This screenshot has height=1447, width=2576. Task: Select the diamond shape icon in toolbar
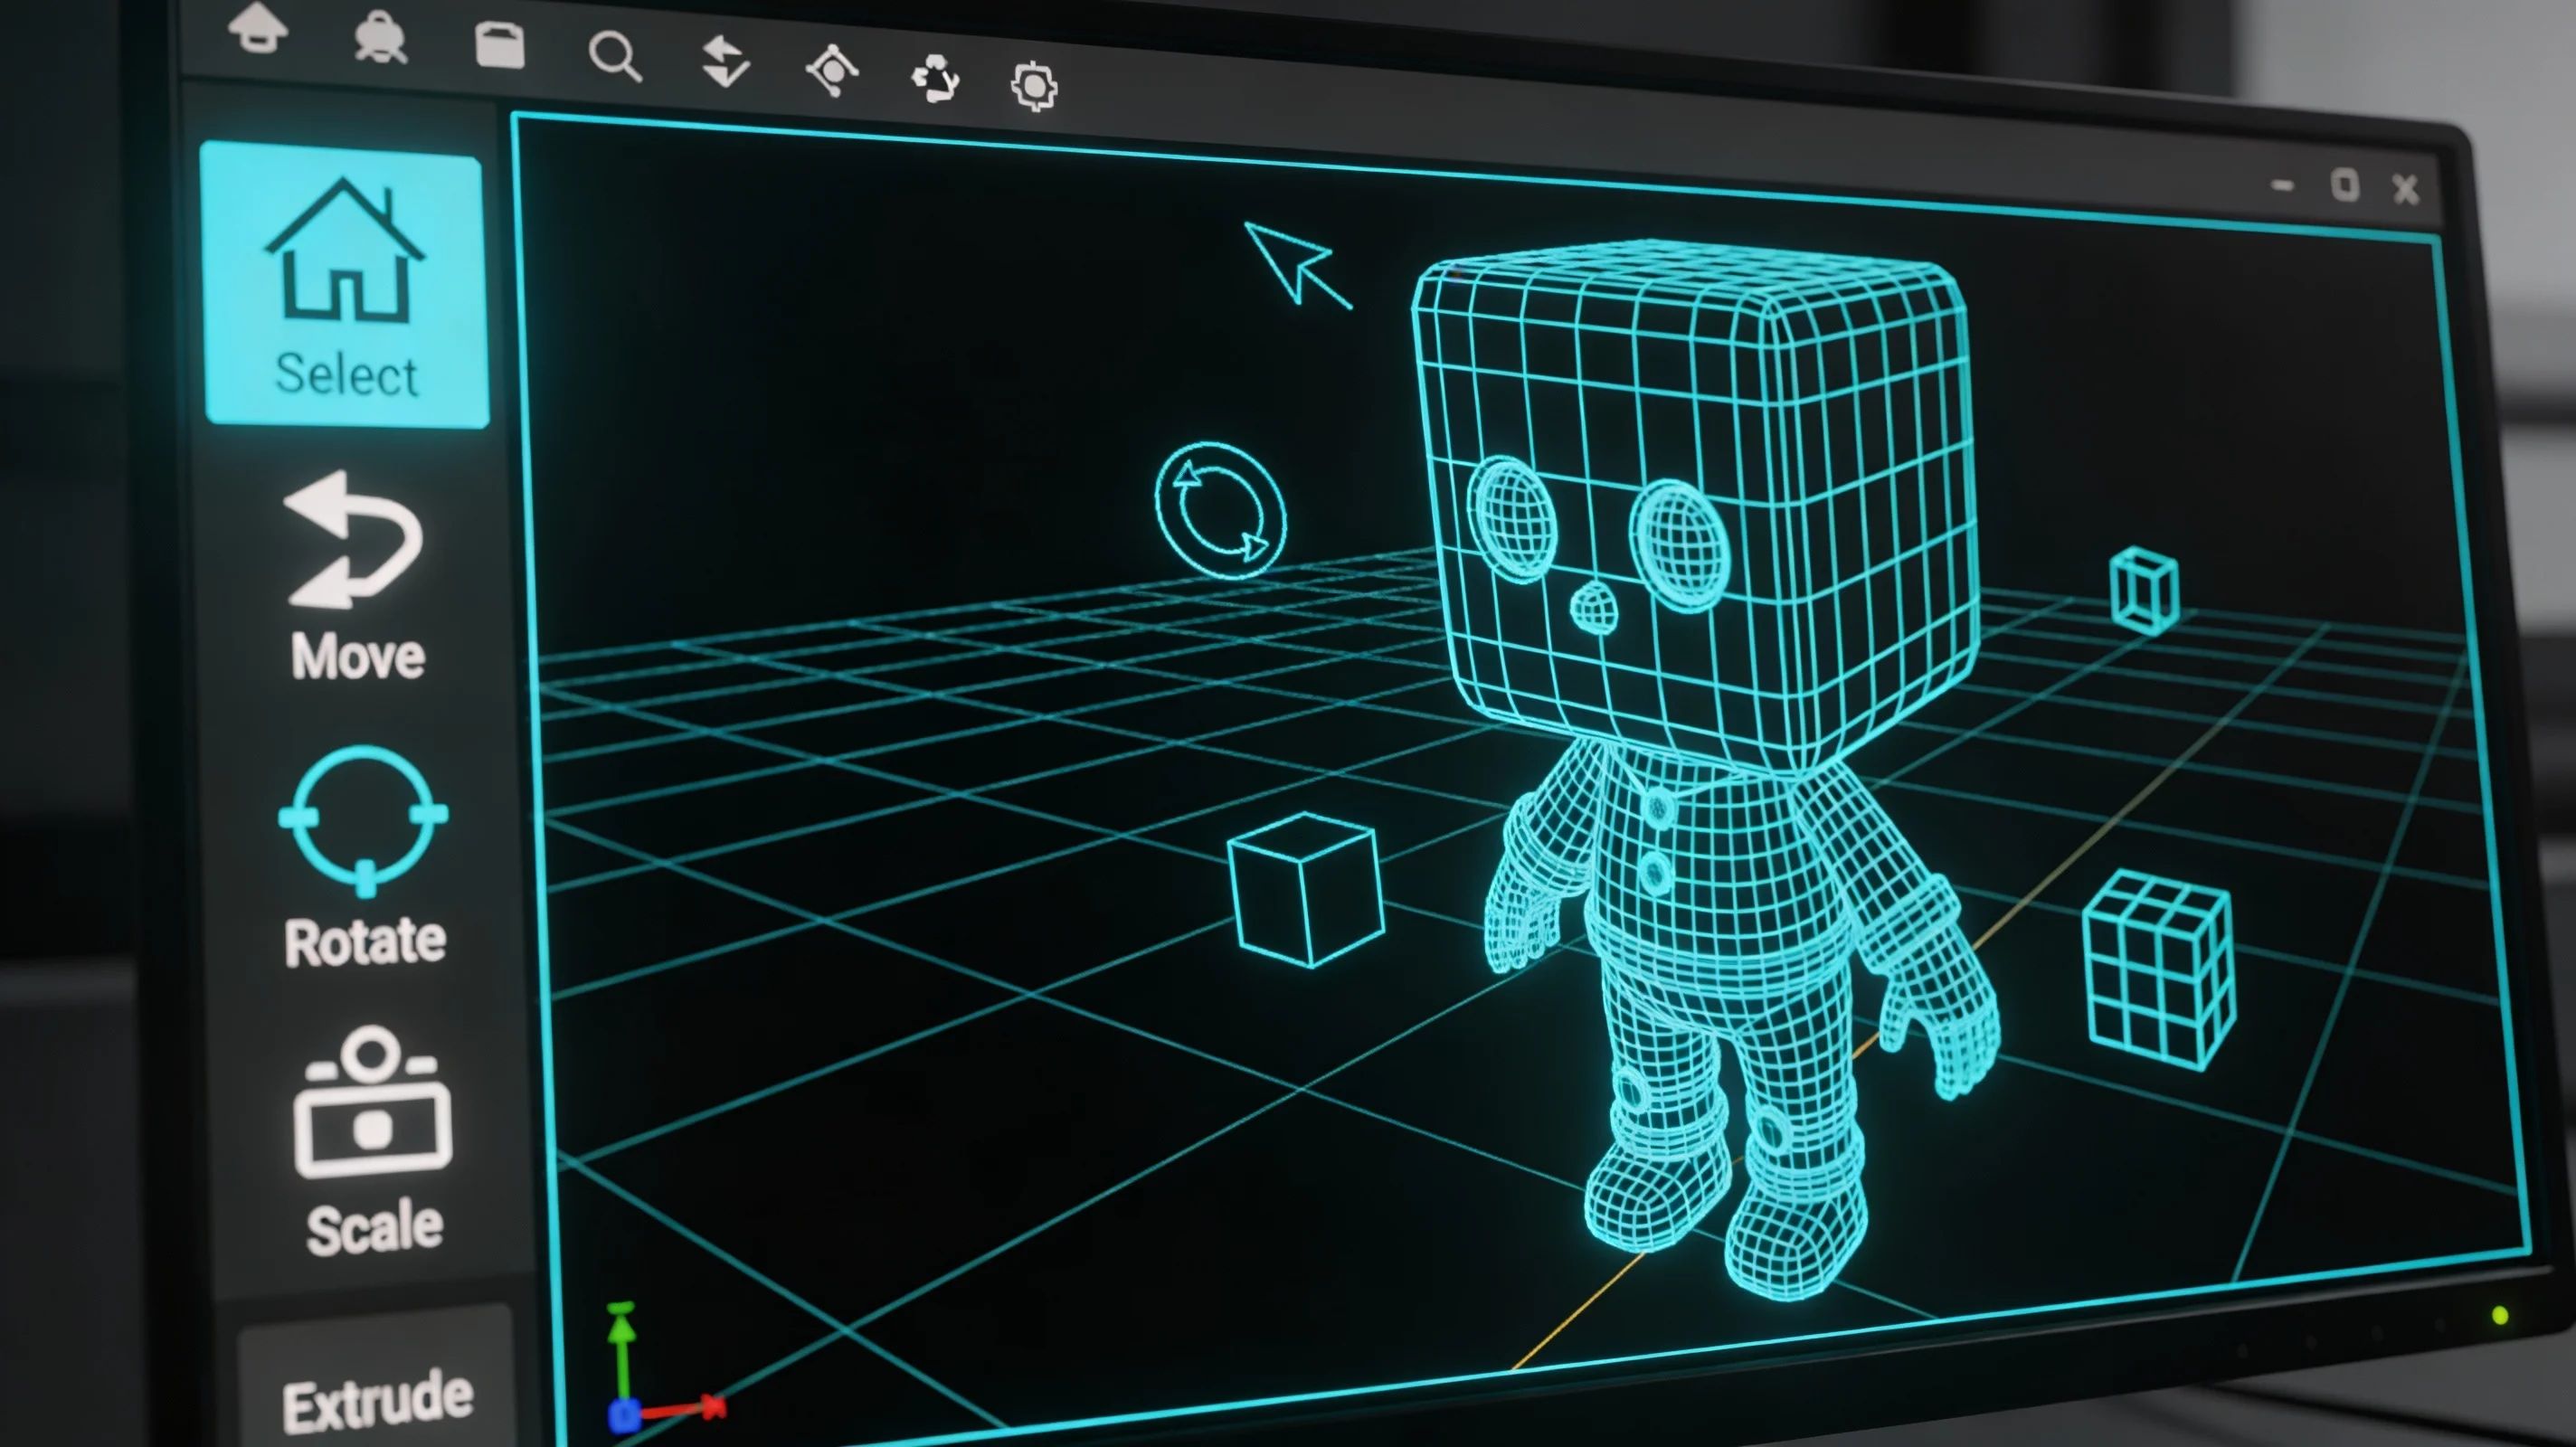pyautogui.click(x=832, y=70)
